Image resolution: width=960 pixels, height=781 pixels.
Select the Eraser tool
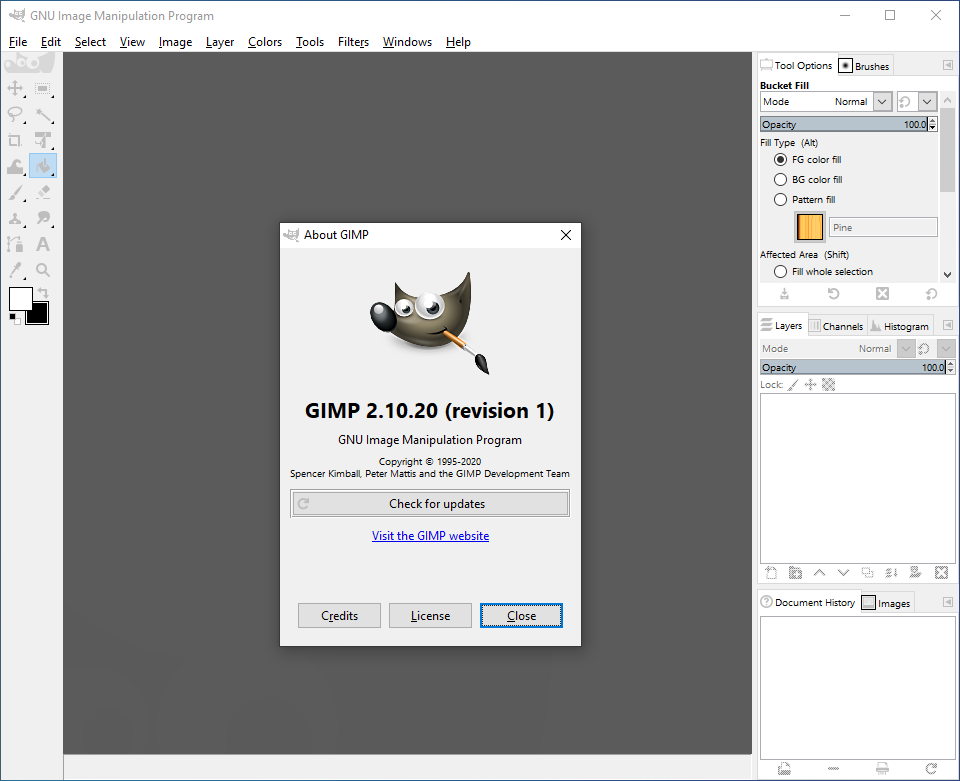pyautogui.click(x=42, y=192)
